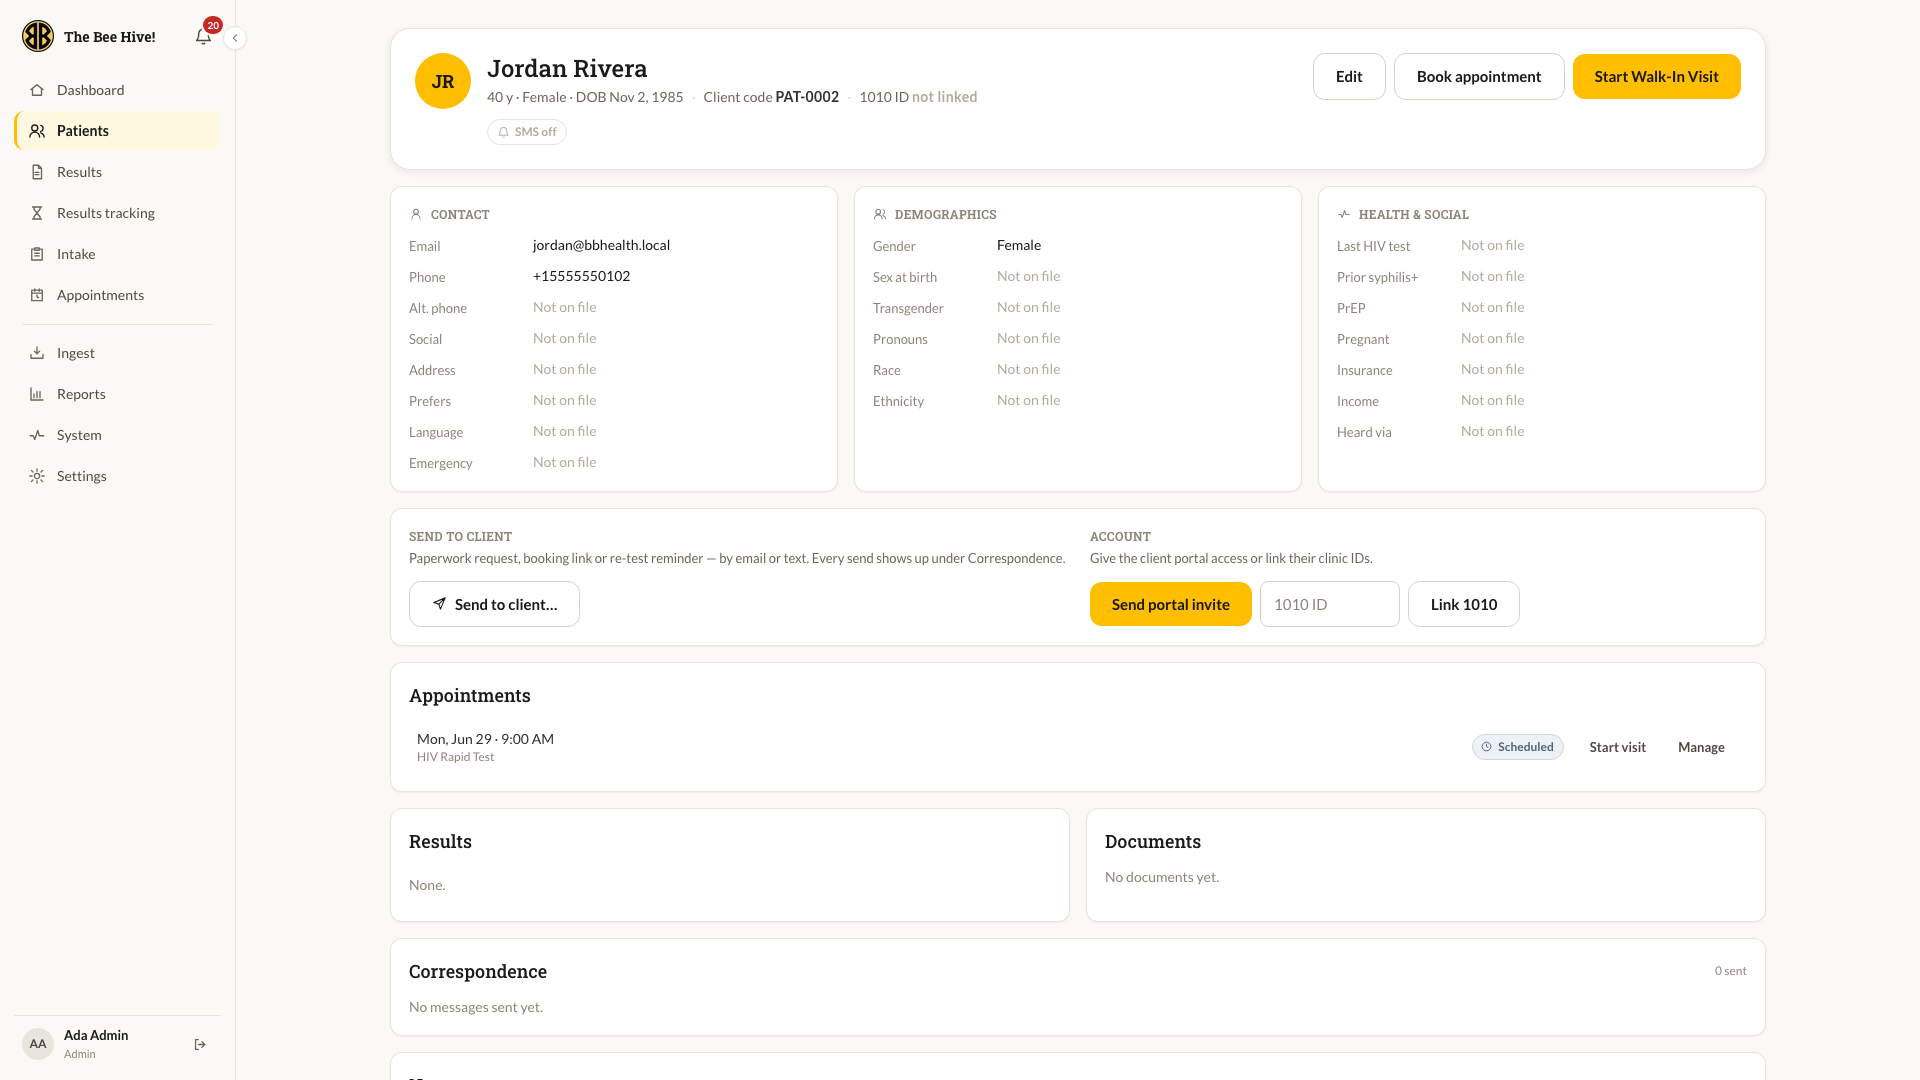Screen dimensions: 1920x1080
Task: Click the Reports bar chart icon
Action: click(37, 394)
